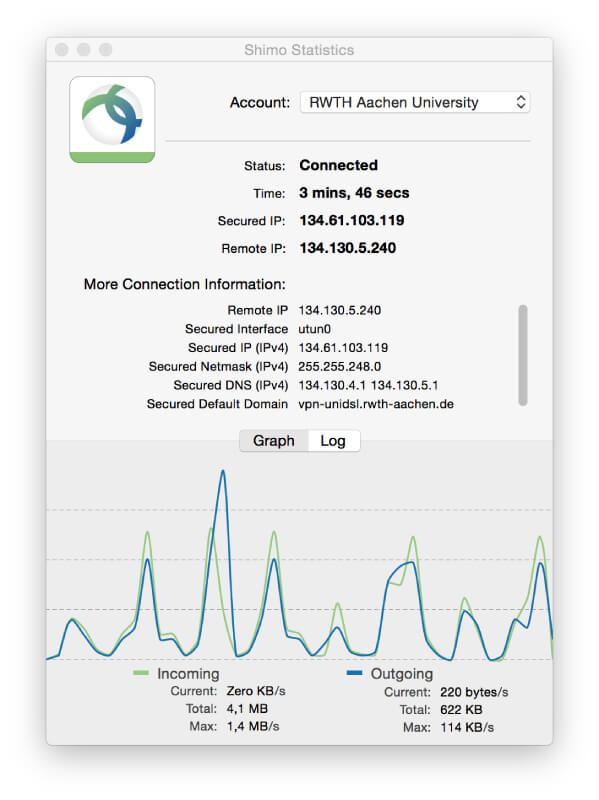Screen dimensions: 599x800
Task: Close the Shimo Statistics window
Action: click(62, 49)
